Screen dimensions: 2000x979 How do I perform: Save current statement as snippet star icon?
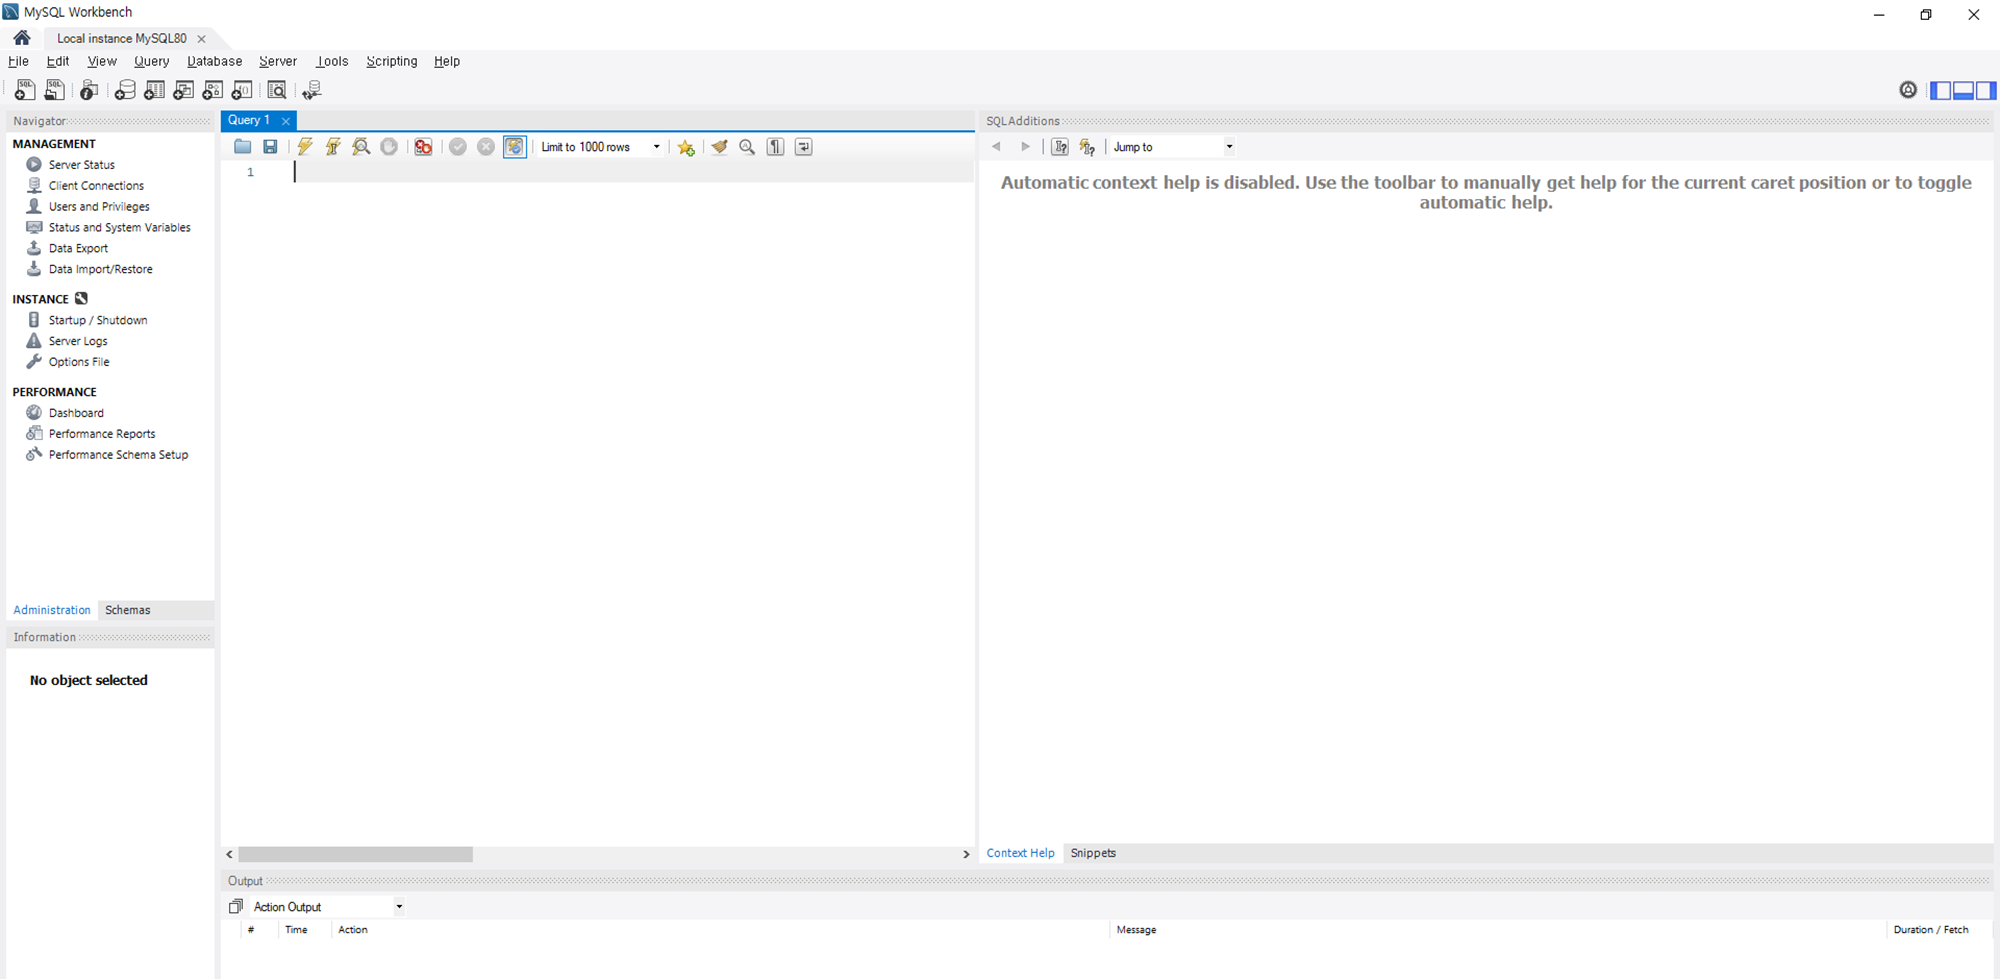pyautogui.click(x=686, y=147)
